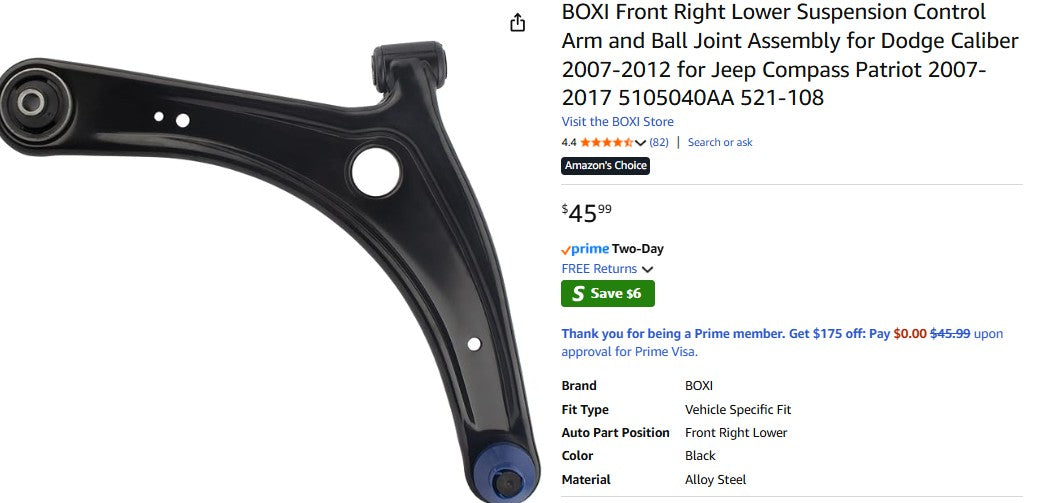Click the Prime Two-Day delivery text
Screen dimensions: 1039x503
click(x=612, y=249)
